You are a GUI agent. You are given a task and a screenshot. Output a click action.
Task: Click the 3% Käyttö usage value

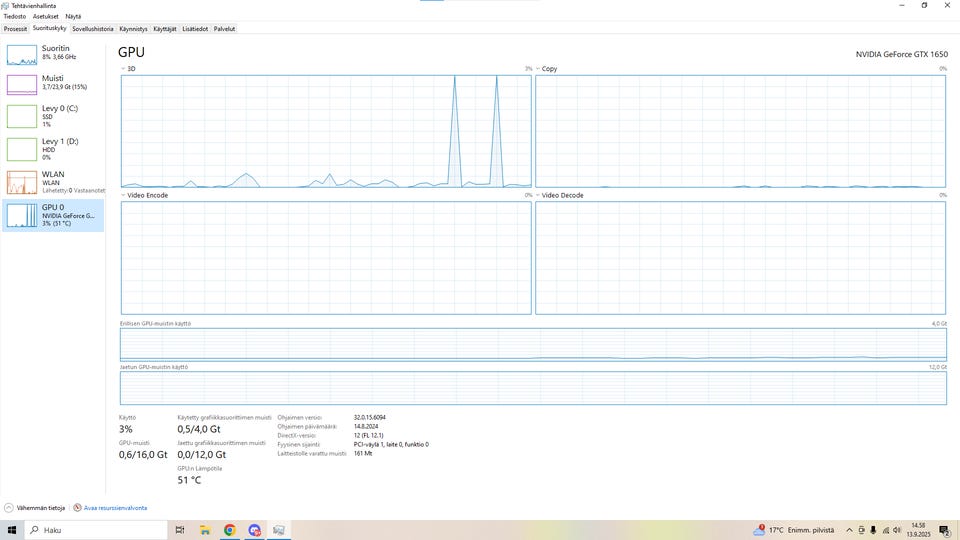pyautogui.click(x=126, y=429)
